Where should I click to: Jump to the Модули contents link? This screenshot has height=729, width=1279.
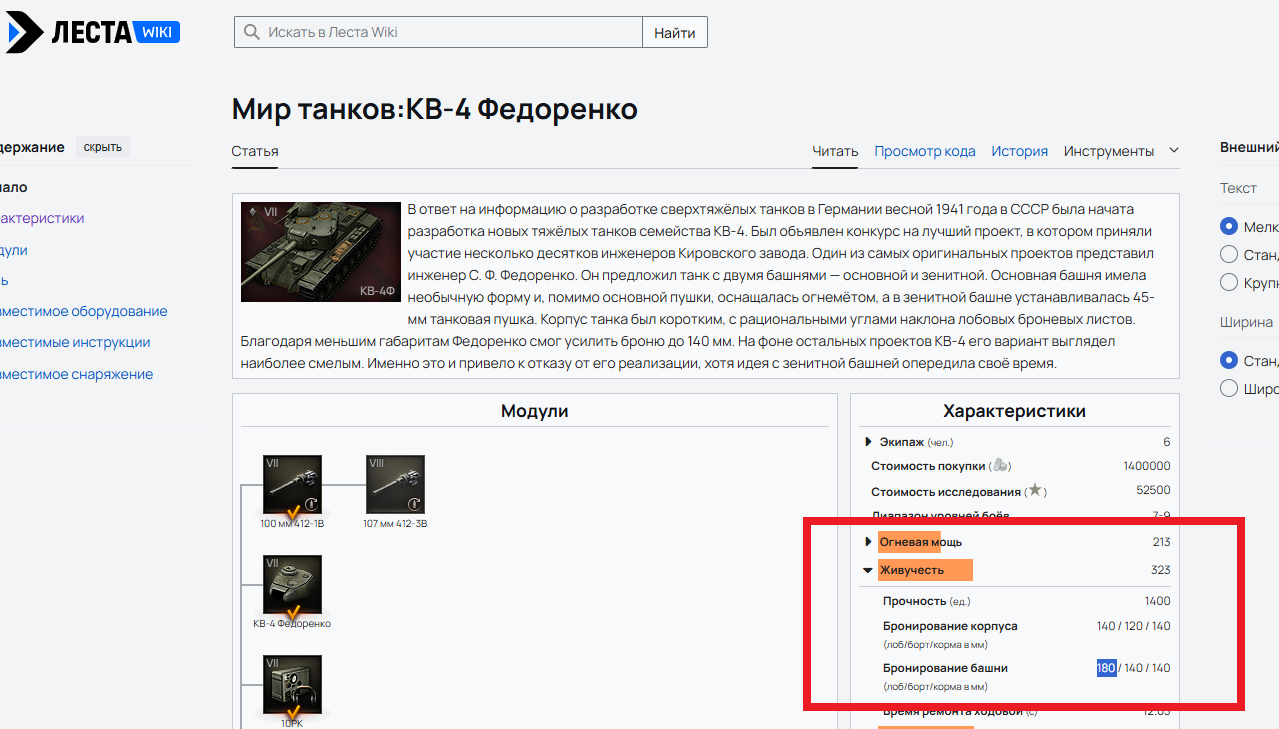click(14, 250)
